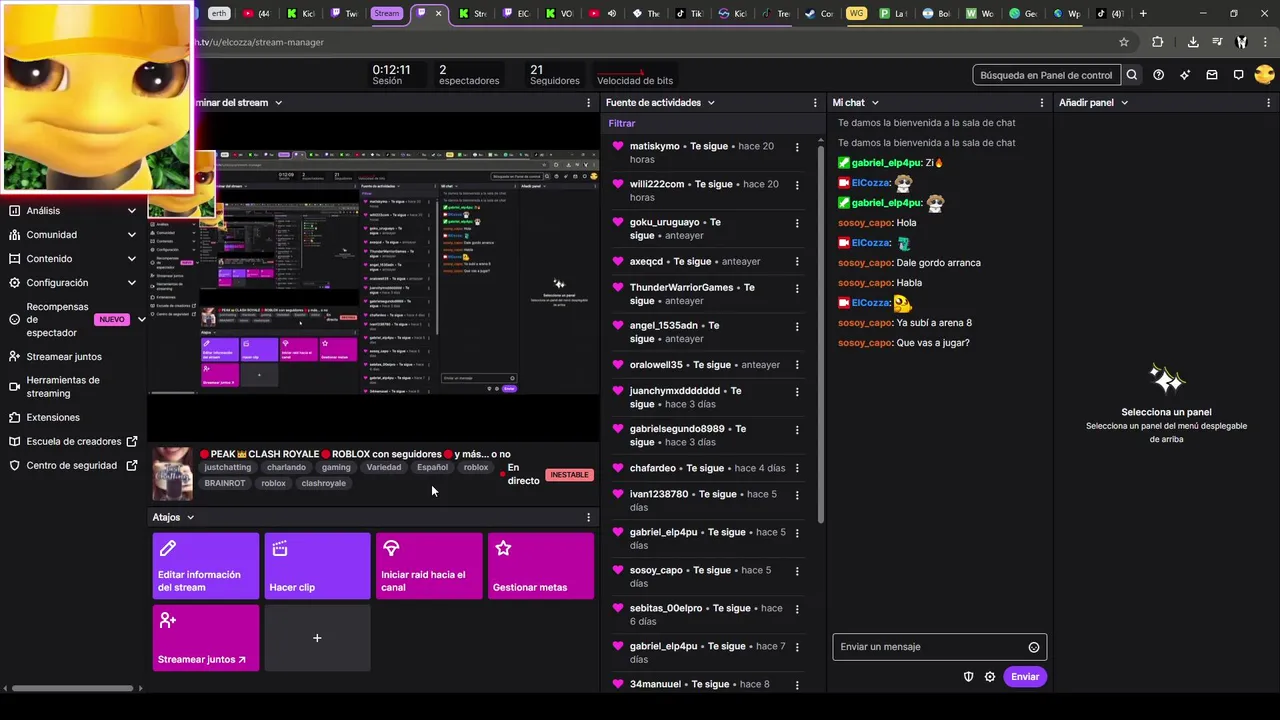Click the Velocidad de bits graph
The image size is (1280, 720).
(635, 75)
